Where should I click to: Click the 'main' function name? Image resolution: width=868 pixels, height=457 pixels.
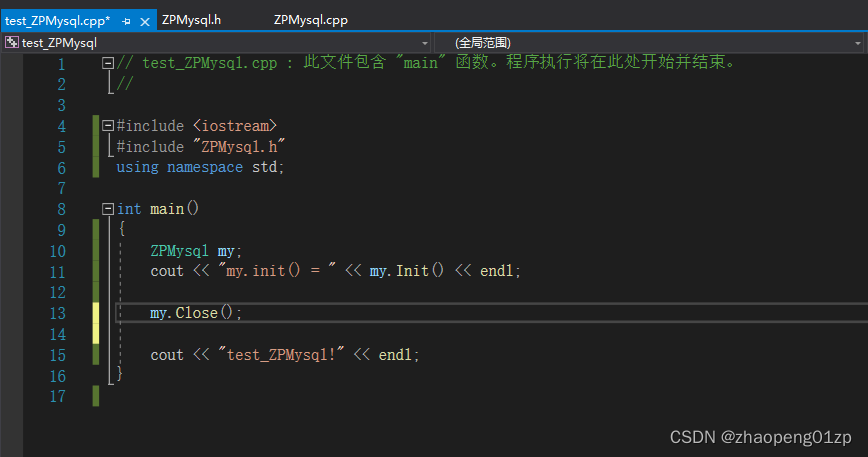(167, 209)
